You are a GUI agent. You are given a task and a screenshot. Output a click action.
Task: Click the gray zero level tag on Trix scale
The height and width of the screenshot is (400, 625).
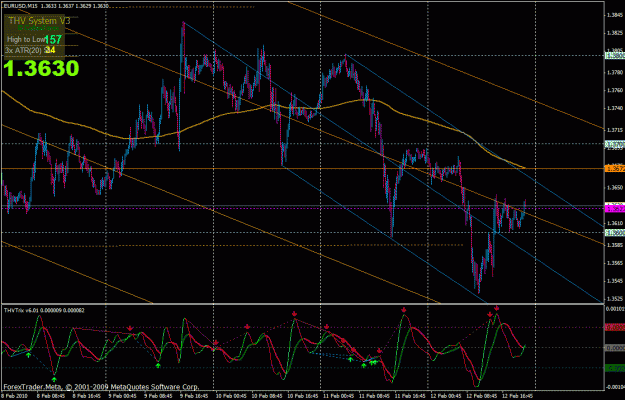(615, 348)
